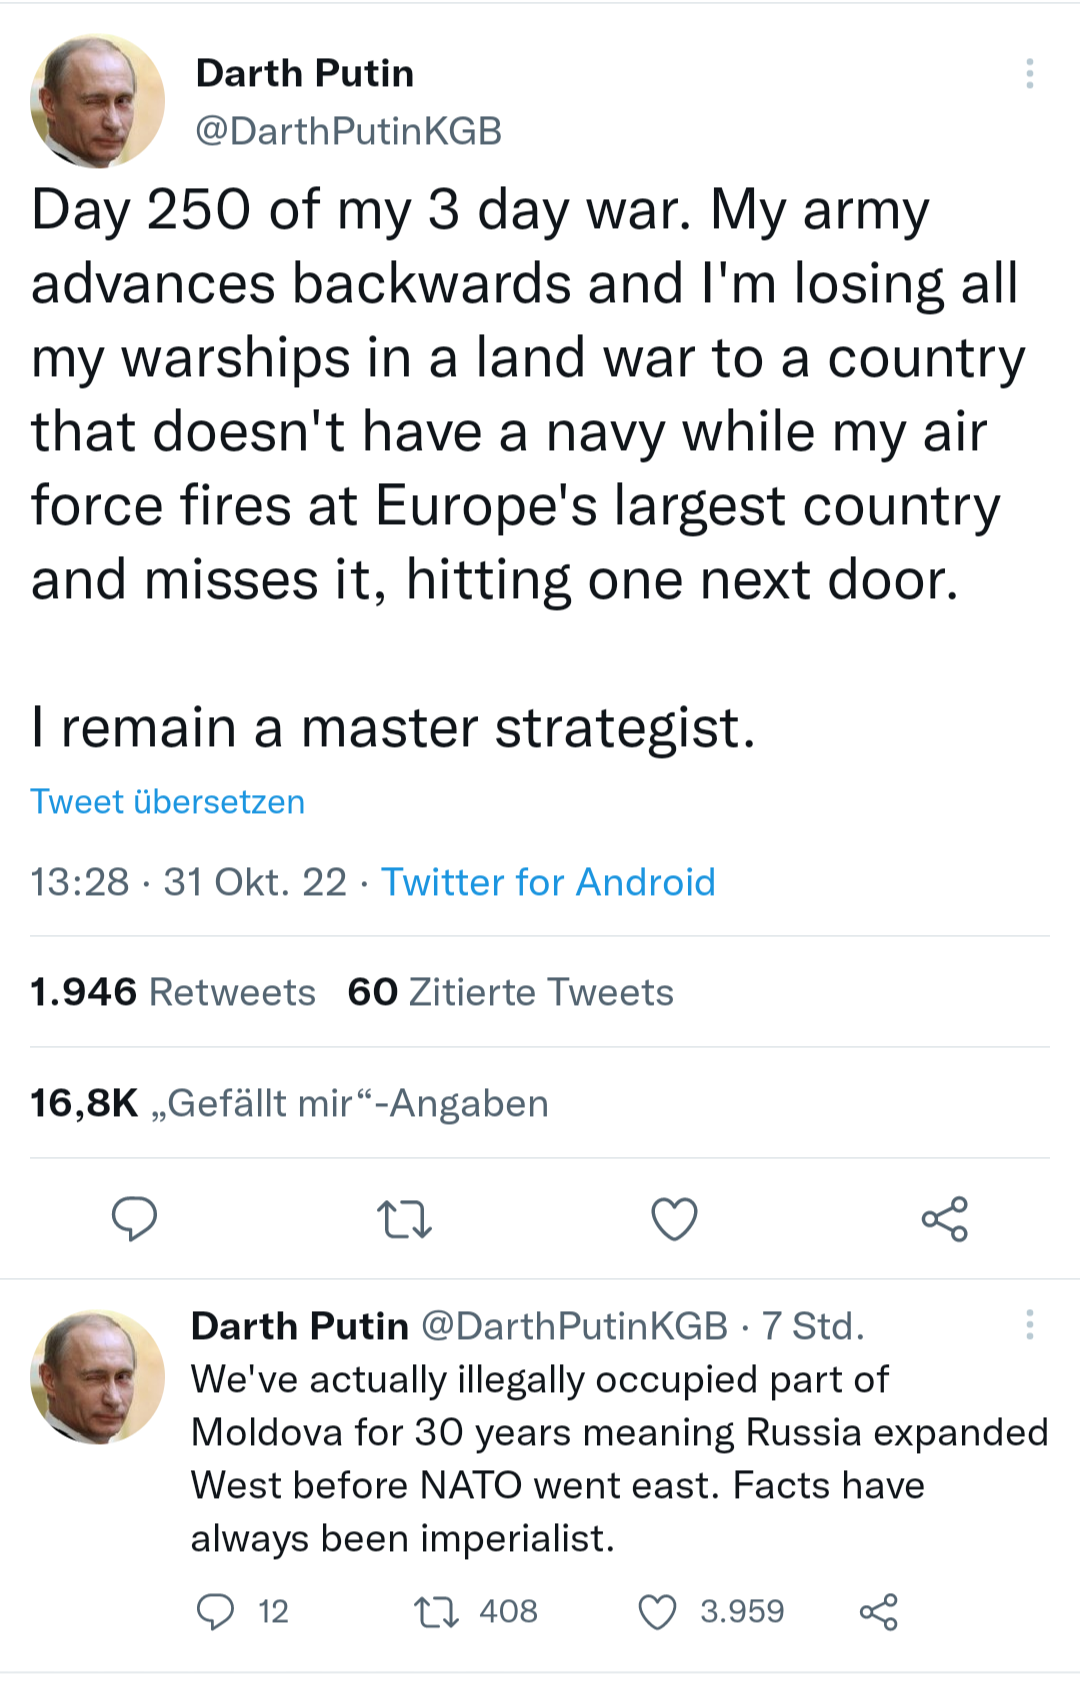Show the 16,8K 'Gefällt mir' list
Screen dimensions: 1080x1688
click(x=289, y=1103)
